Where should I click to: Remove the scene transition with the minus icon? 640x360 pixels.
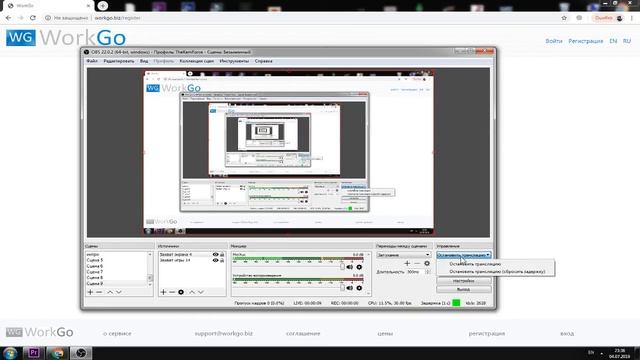[x=417, y=264]
